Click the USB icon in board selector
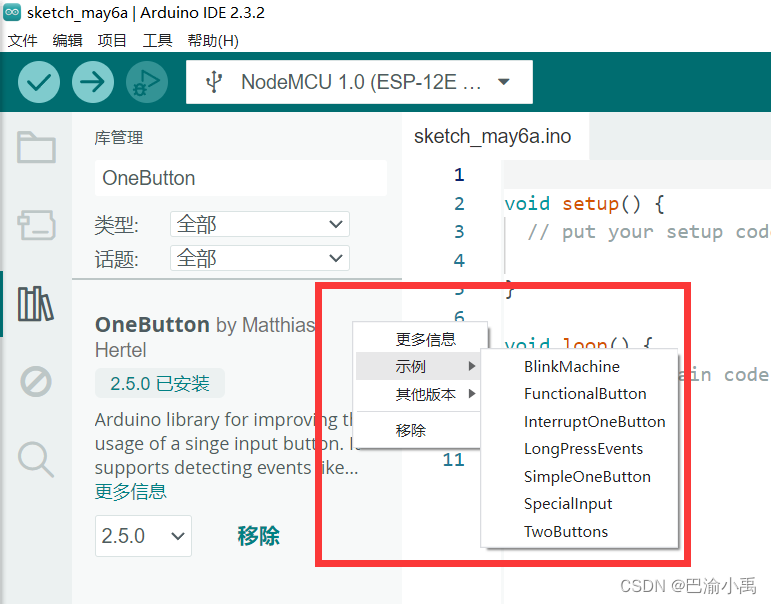The image size is (771, 604). (x=214, y=82)
